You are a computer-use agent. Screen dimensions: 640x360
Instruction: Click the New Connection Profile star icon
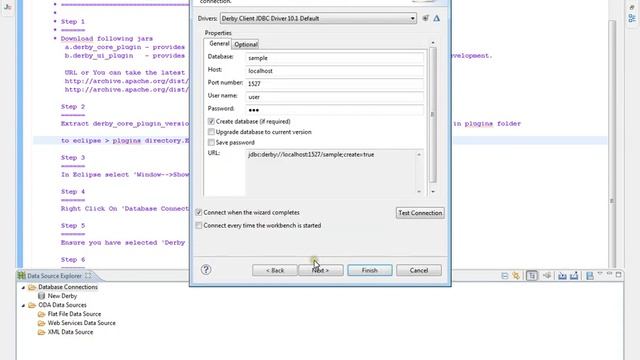[x=516, y=276]
